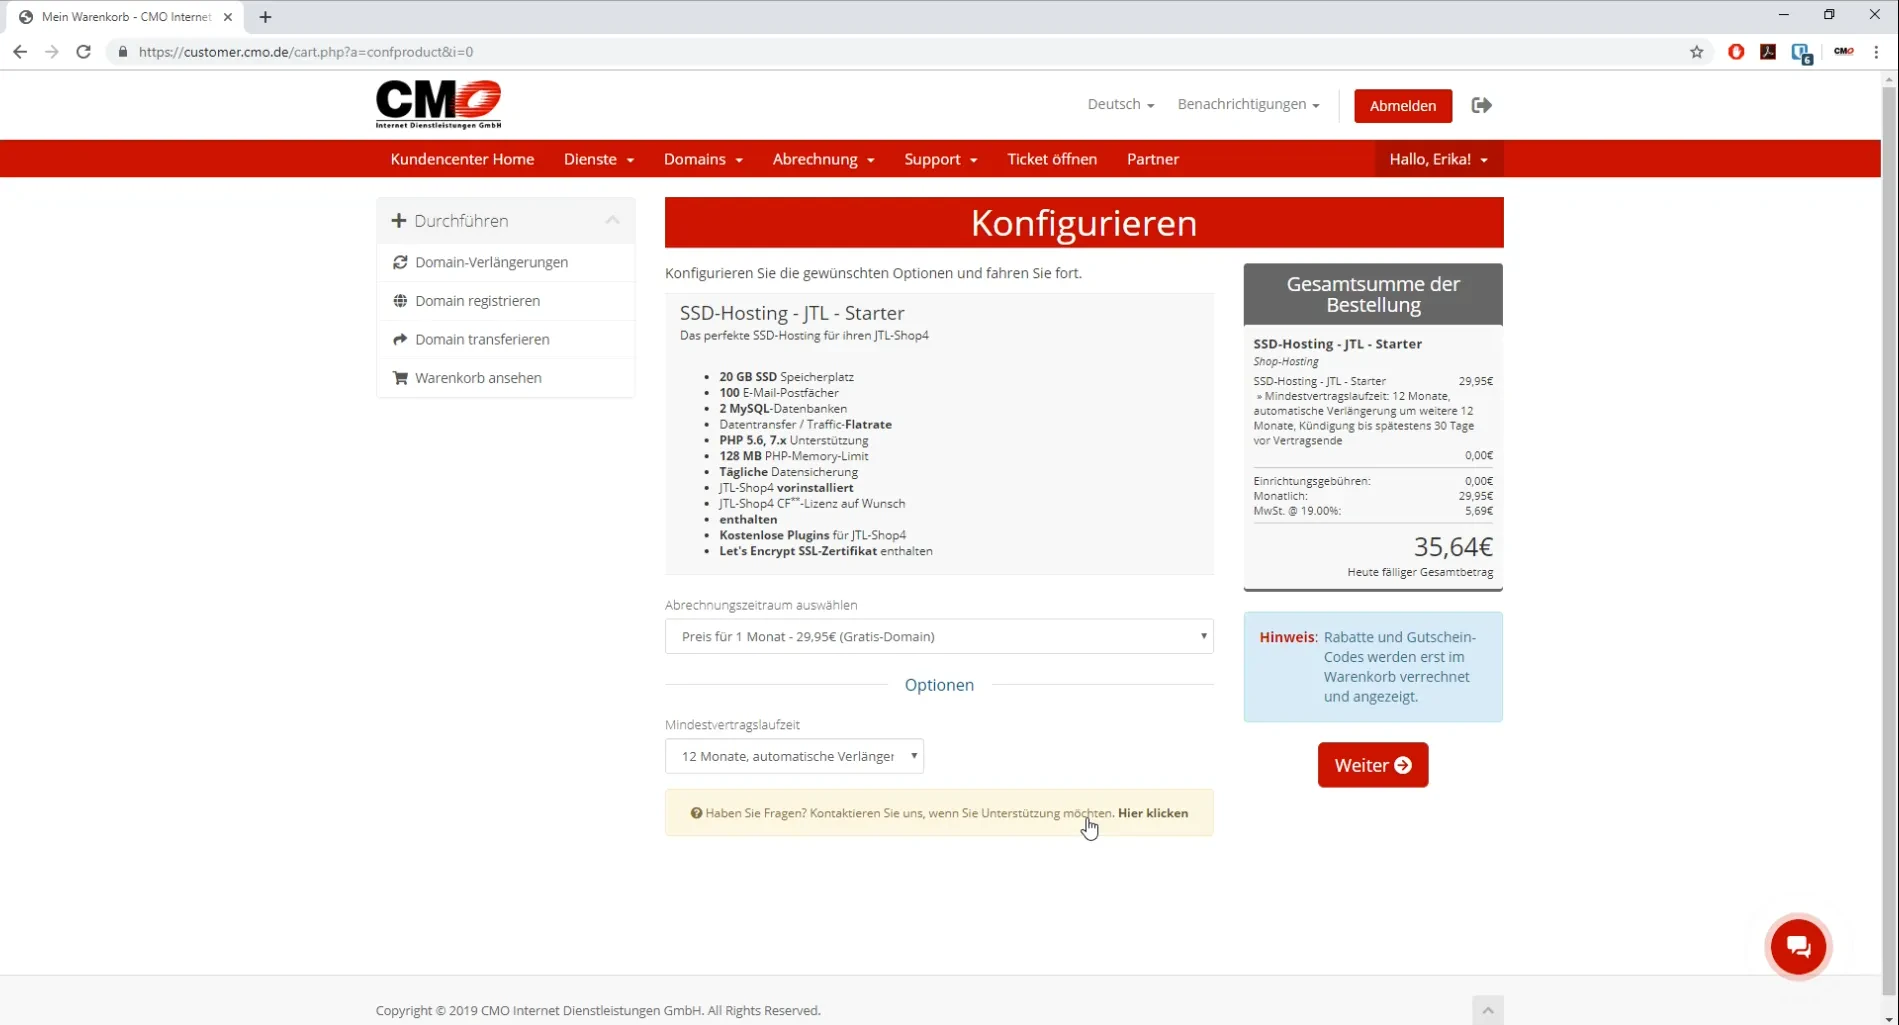This screenshot has height=1025, width=1899.
Task: Collapse the Durchführen panel chevron
Action: click(612, 220)
